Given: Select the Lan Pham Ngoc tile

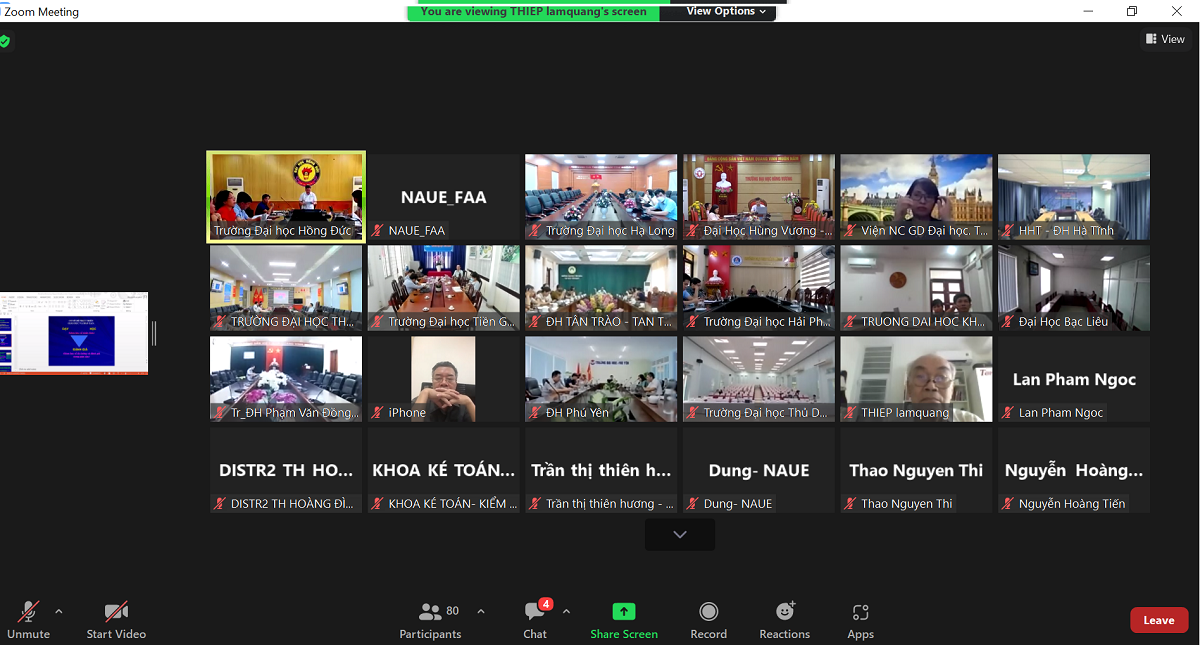Looking at the screenshot, I should pyautogui.click(x=1074, y=379).
